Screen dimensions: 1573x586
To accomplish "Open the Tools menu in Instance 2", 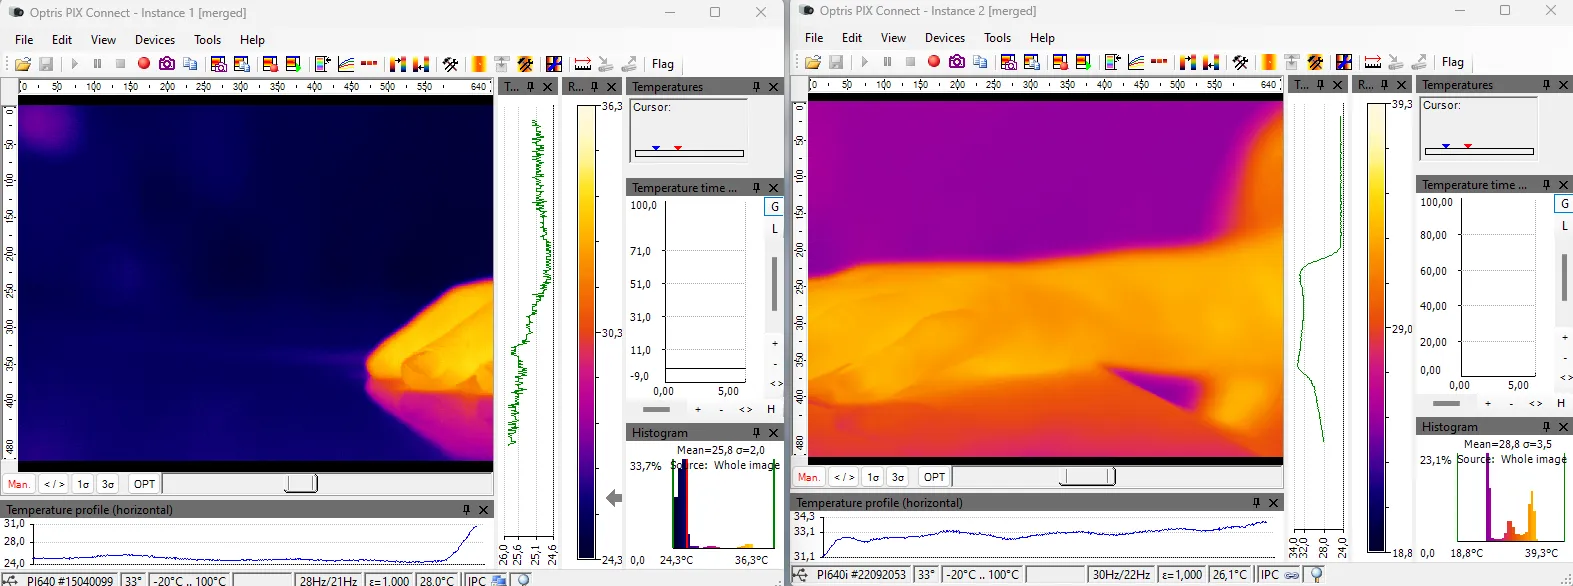I will click(997, 38).
